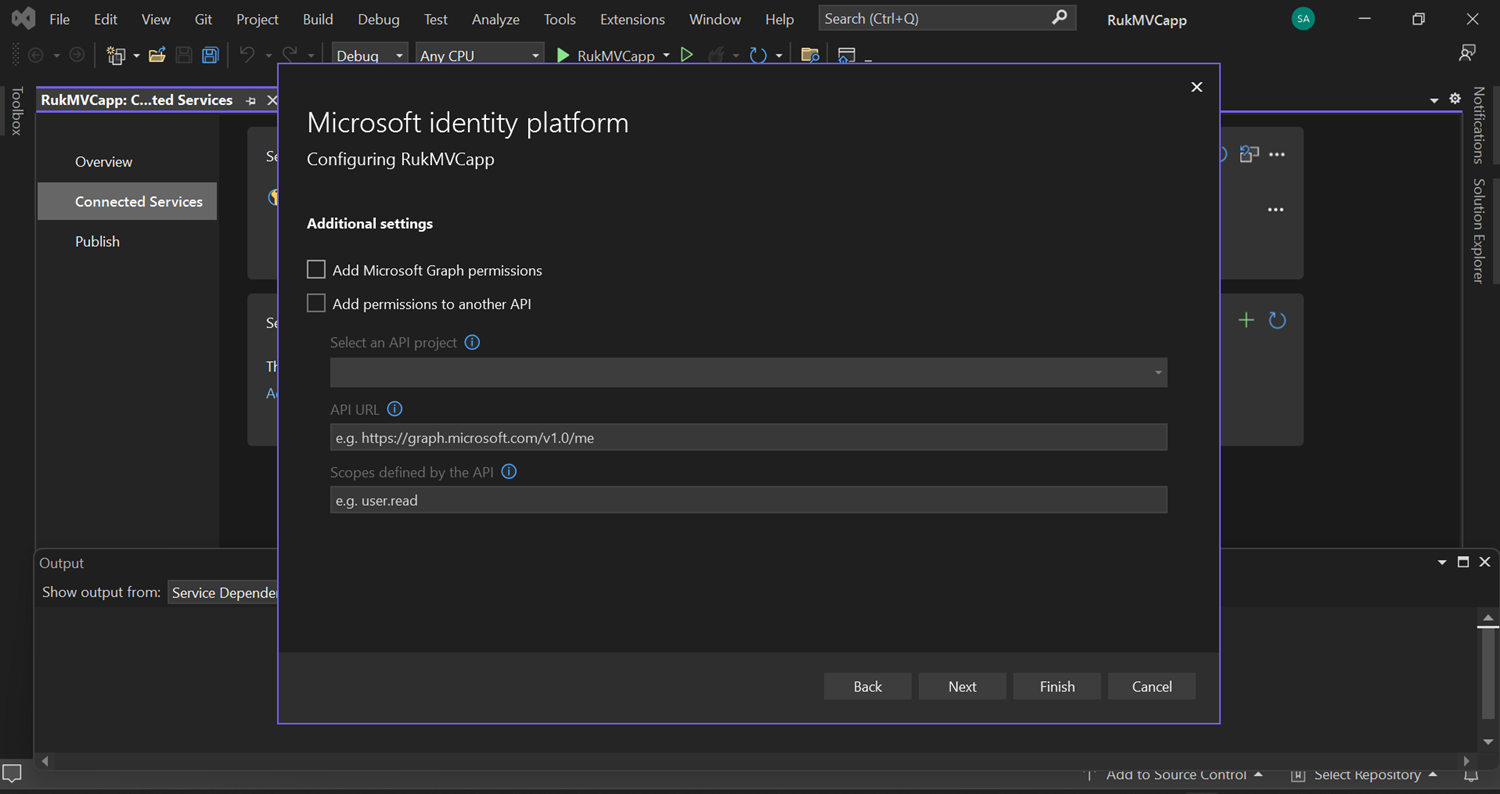This screenshot has width=1500, height=794.
Task: Open the Git menu
Action: [203, 19]
